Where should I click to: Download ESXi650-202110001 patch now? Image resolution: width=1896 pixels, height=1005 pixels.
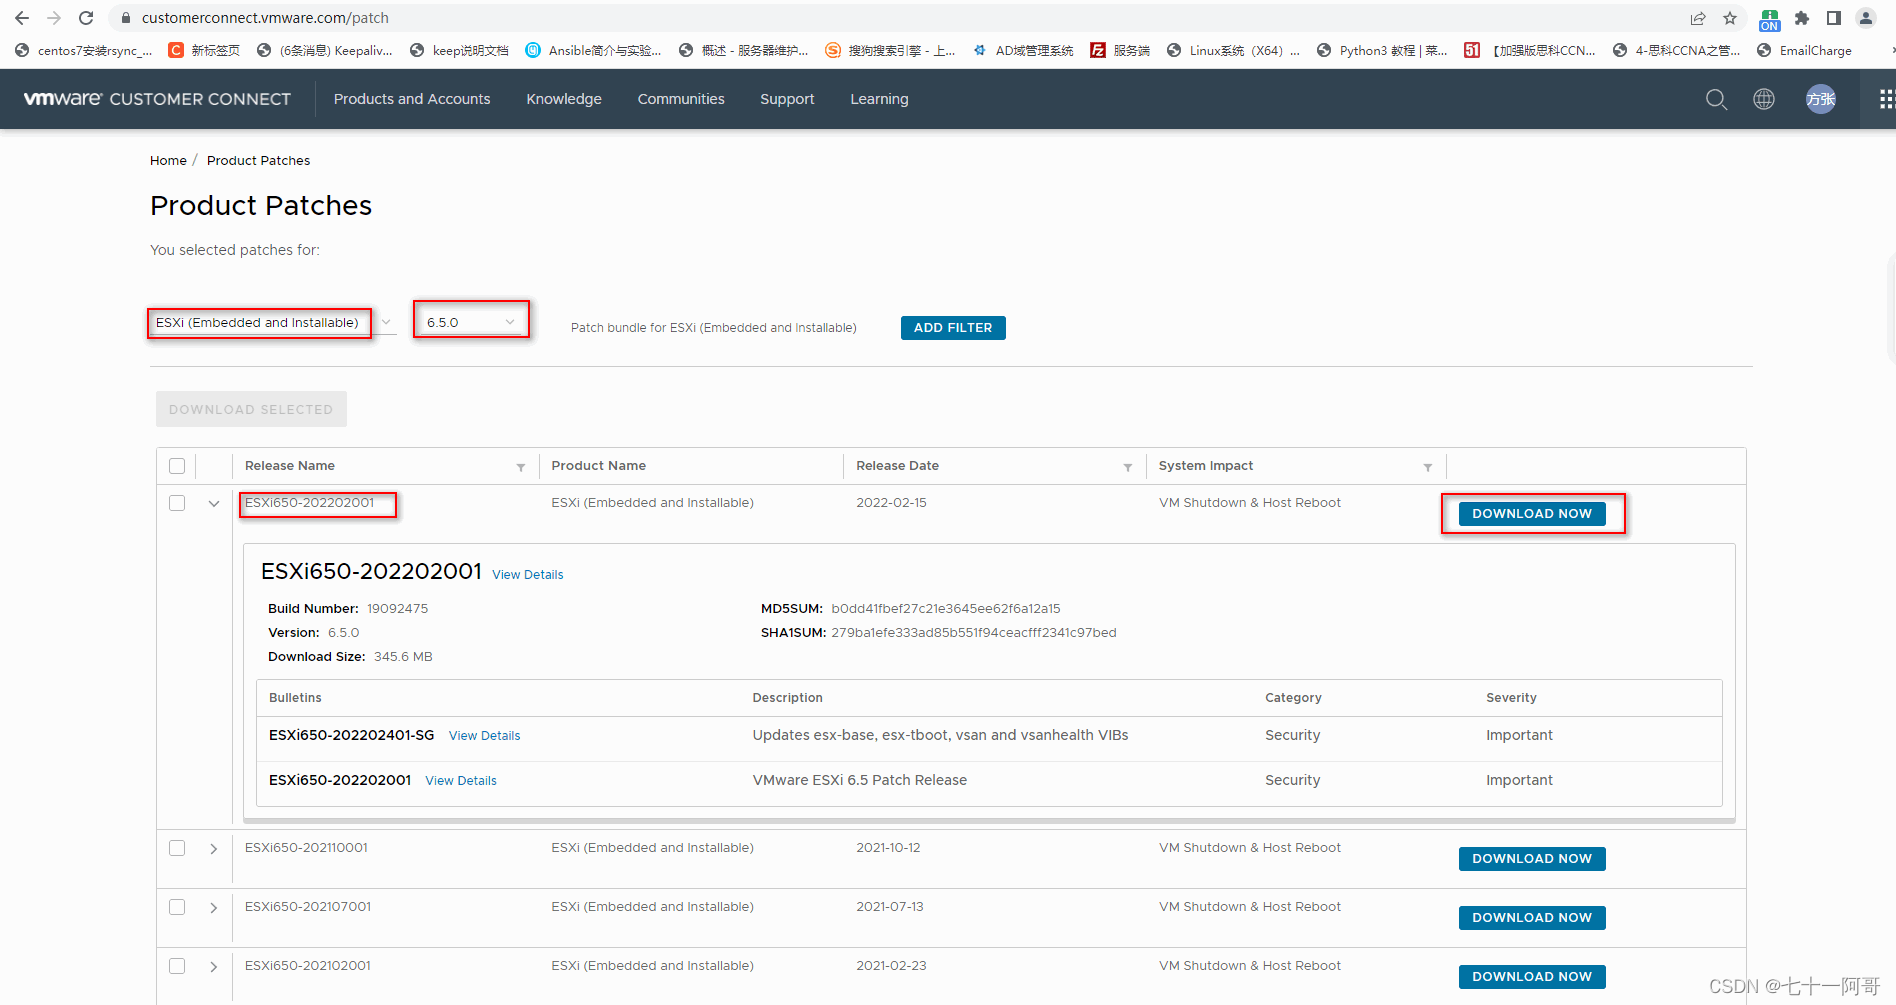(1532, 859)
